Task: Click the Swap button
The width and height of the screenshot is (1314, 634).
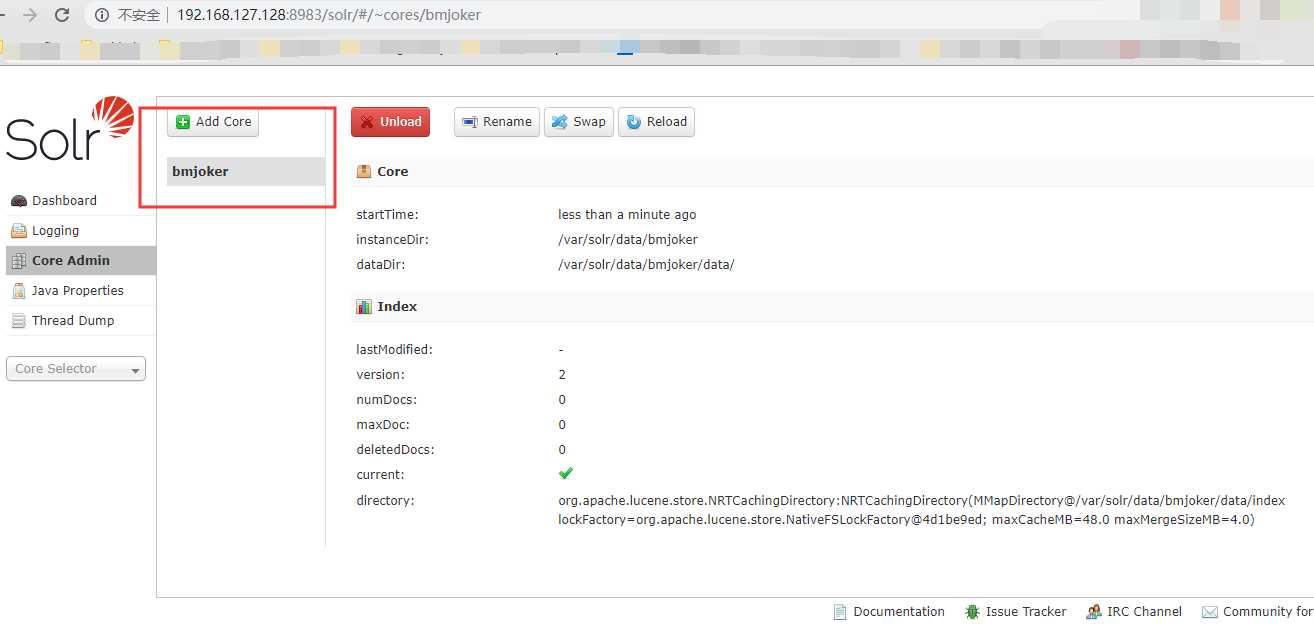Action: [x=579, y=122]
